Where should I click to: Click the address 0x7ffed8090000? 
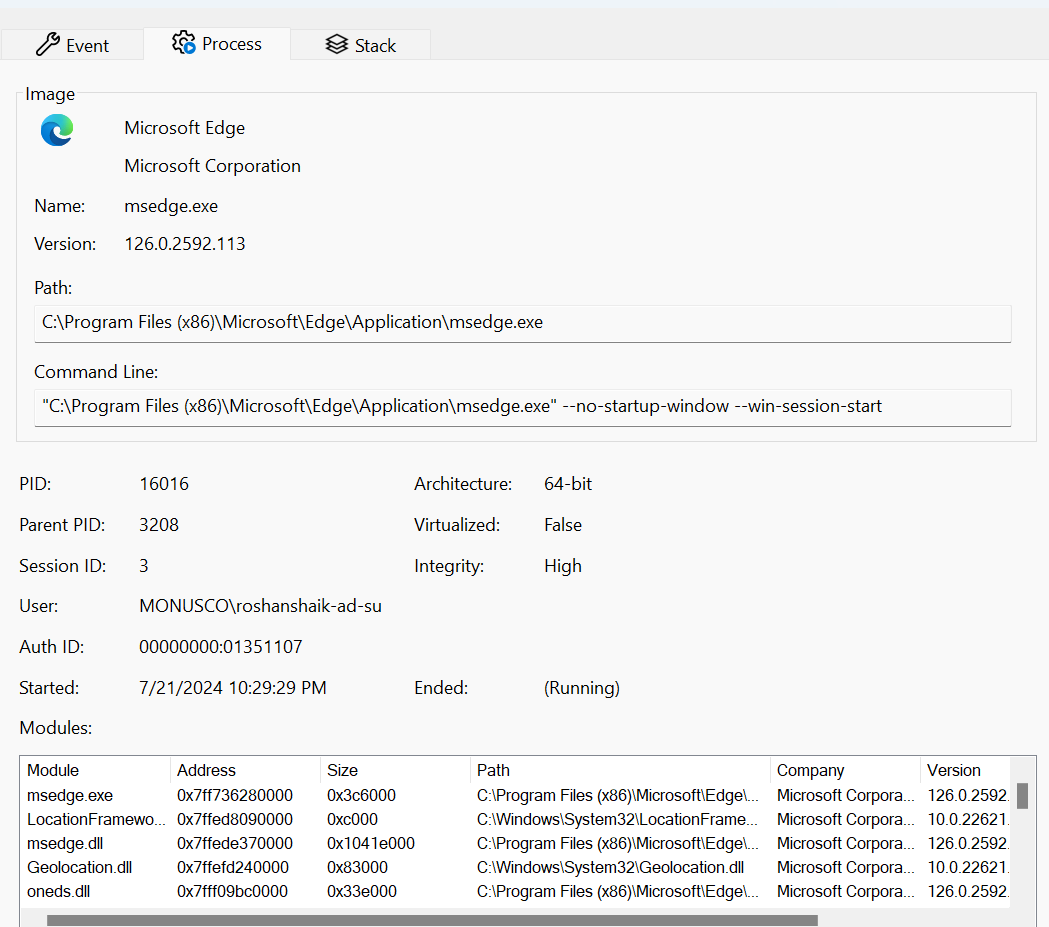point(235,819)
